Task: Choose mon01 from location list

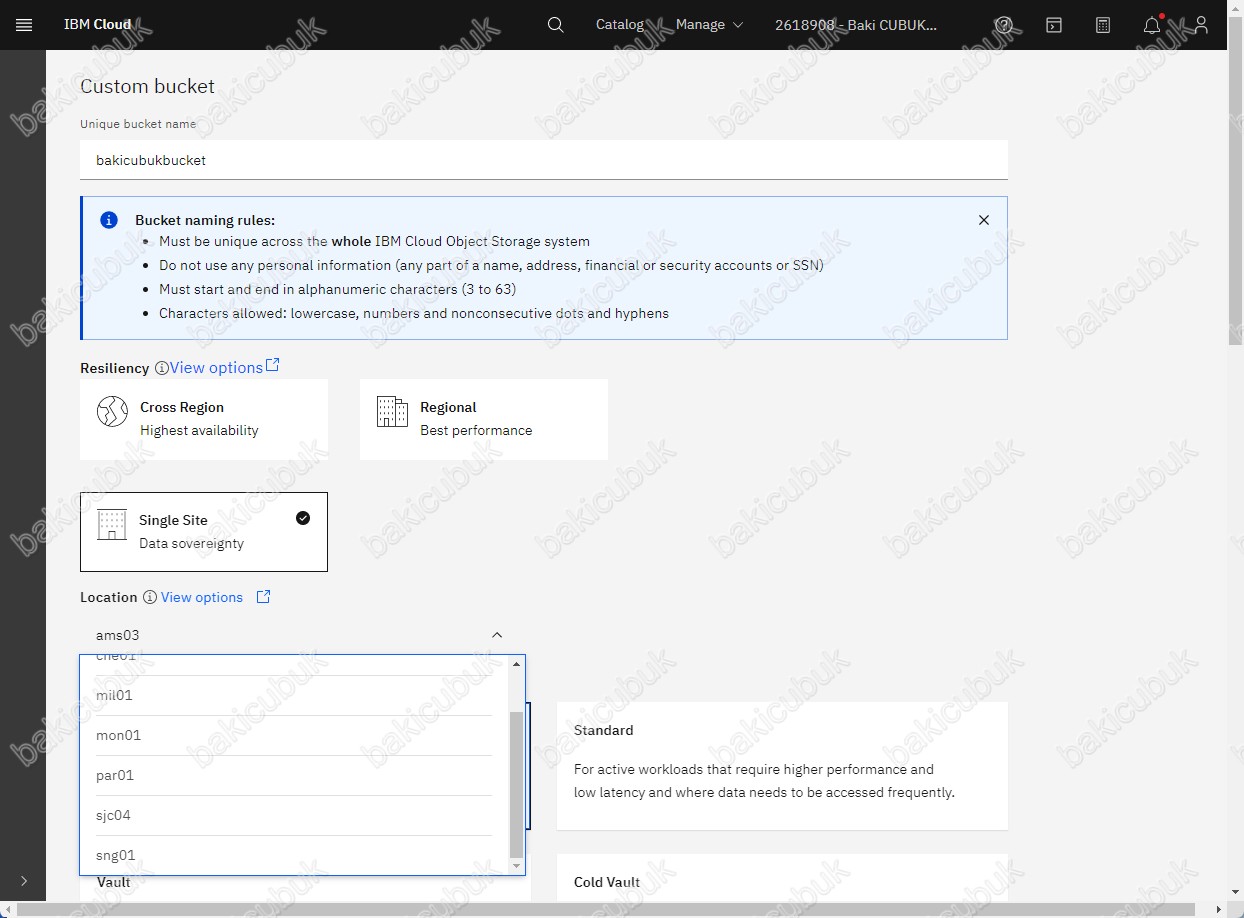Action: pyautogui.click(x=295, y=735)
